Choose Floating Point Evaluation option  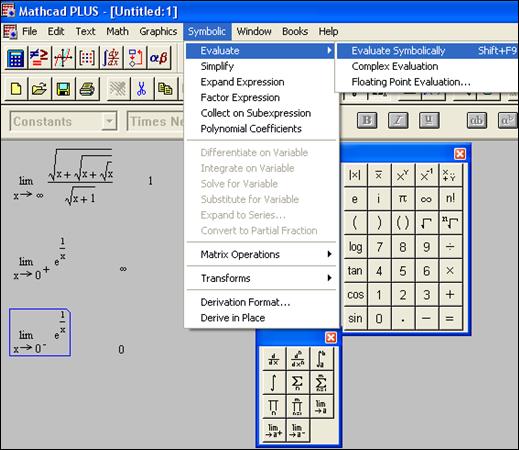428,82
